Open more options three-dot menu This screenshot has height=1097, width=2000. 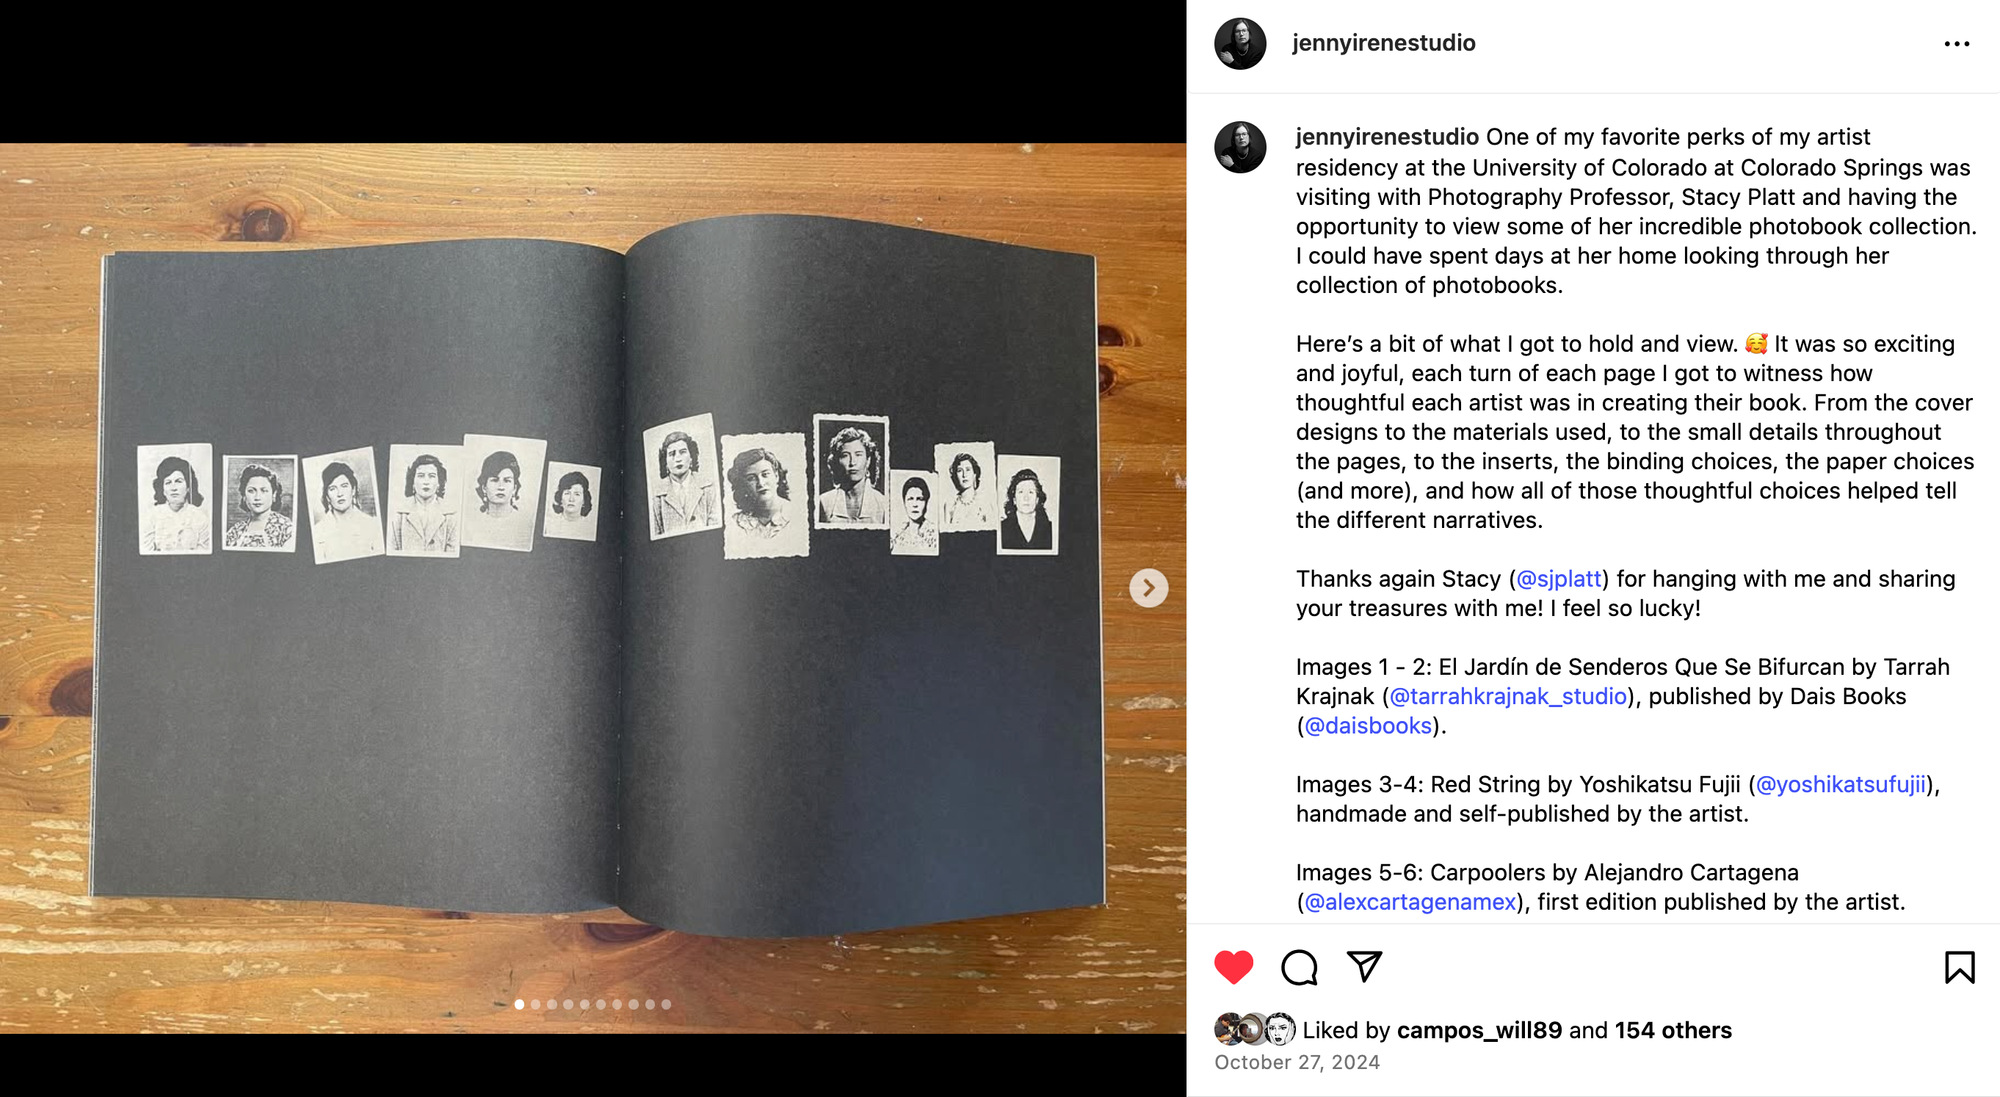[x=1956, y=44]
